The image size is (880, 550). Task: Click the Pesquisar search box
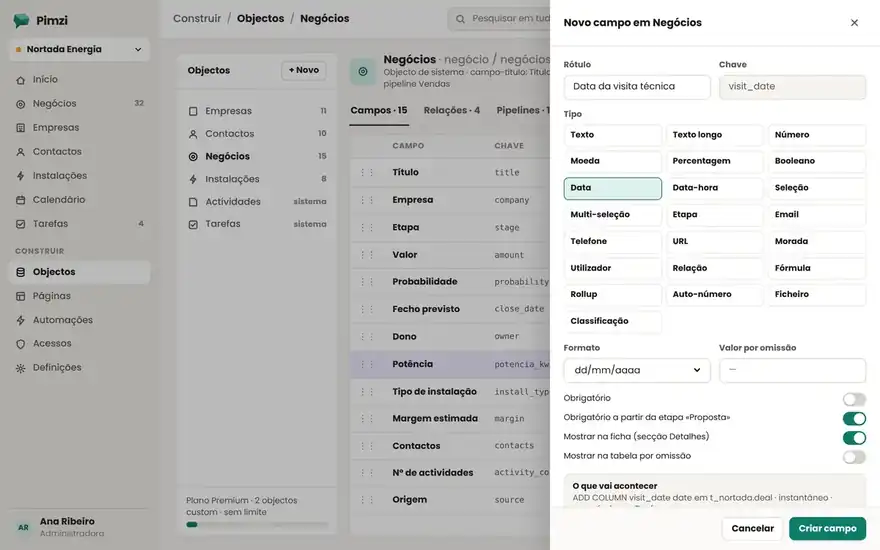pyautogui.click(x=499, y=19)
